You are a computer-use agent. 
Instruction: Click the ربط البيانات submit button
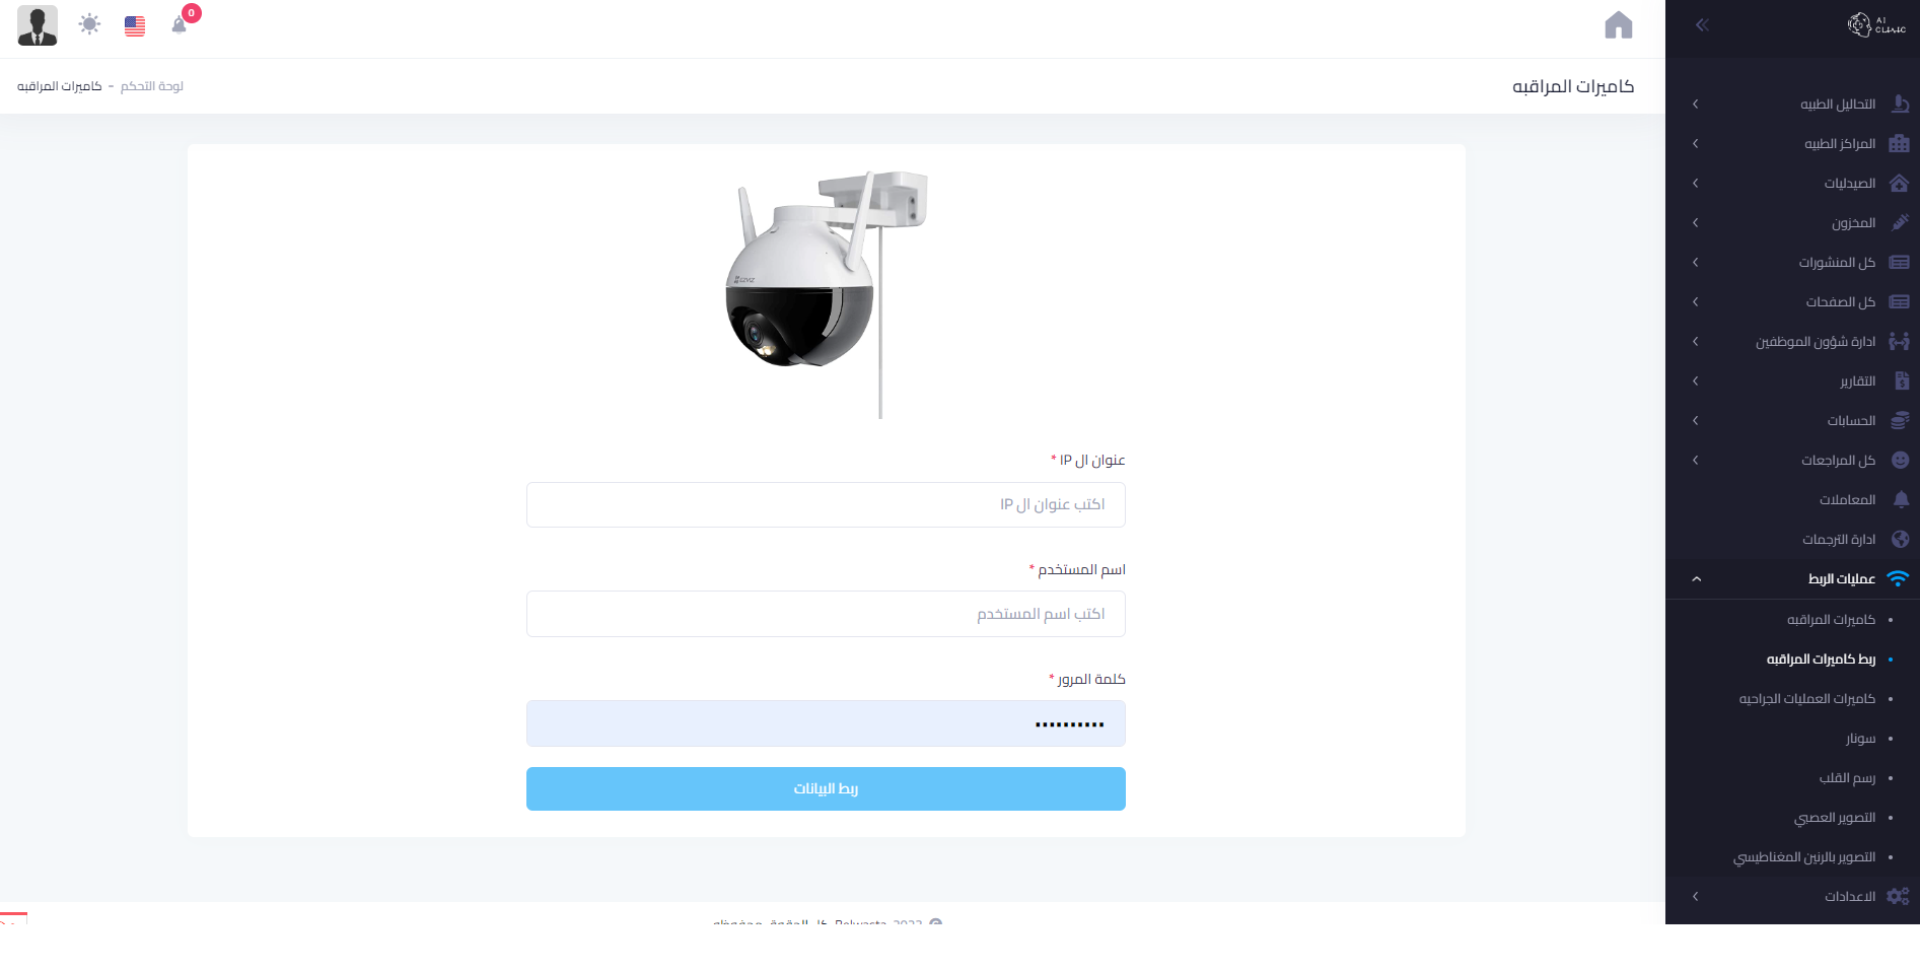click(826, 789)
